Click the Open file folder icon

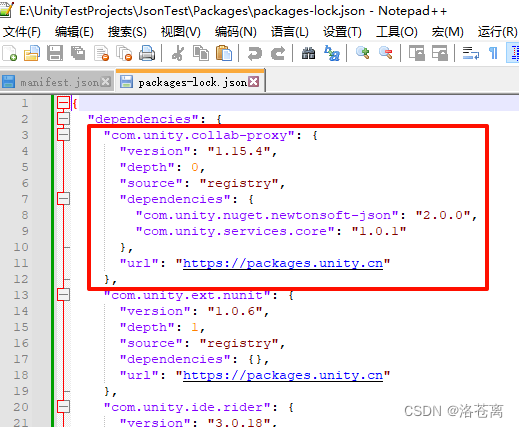(32, 53)
